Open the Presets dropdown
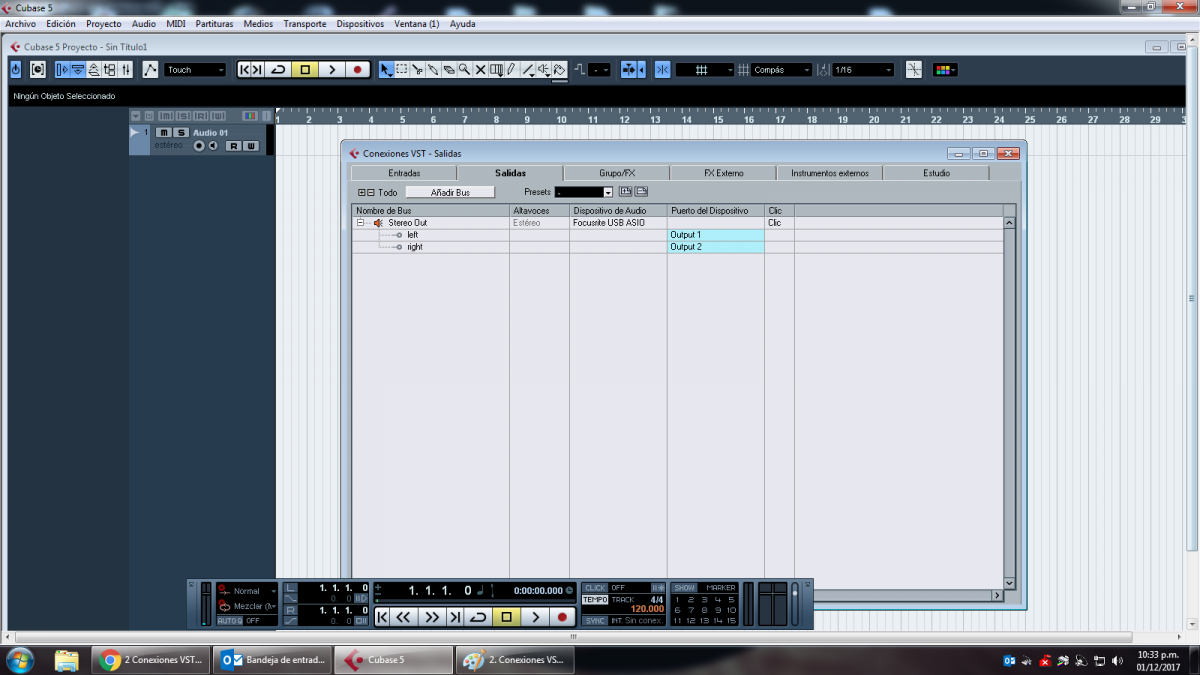Viewport: 1200px width, 675px height. pos(584,192)
